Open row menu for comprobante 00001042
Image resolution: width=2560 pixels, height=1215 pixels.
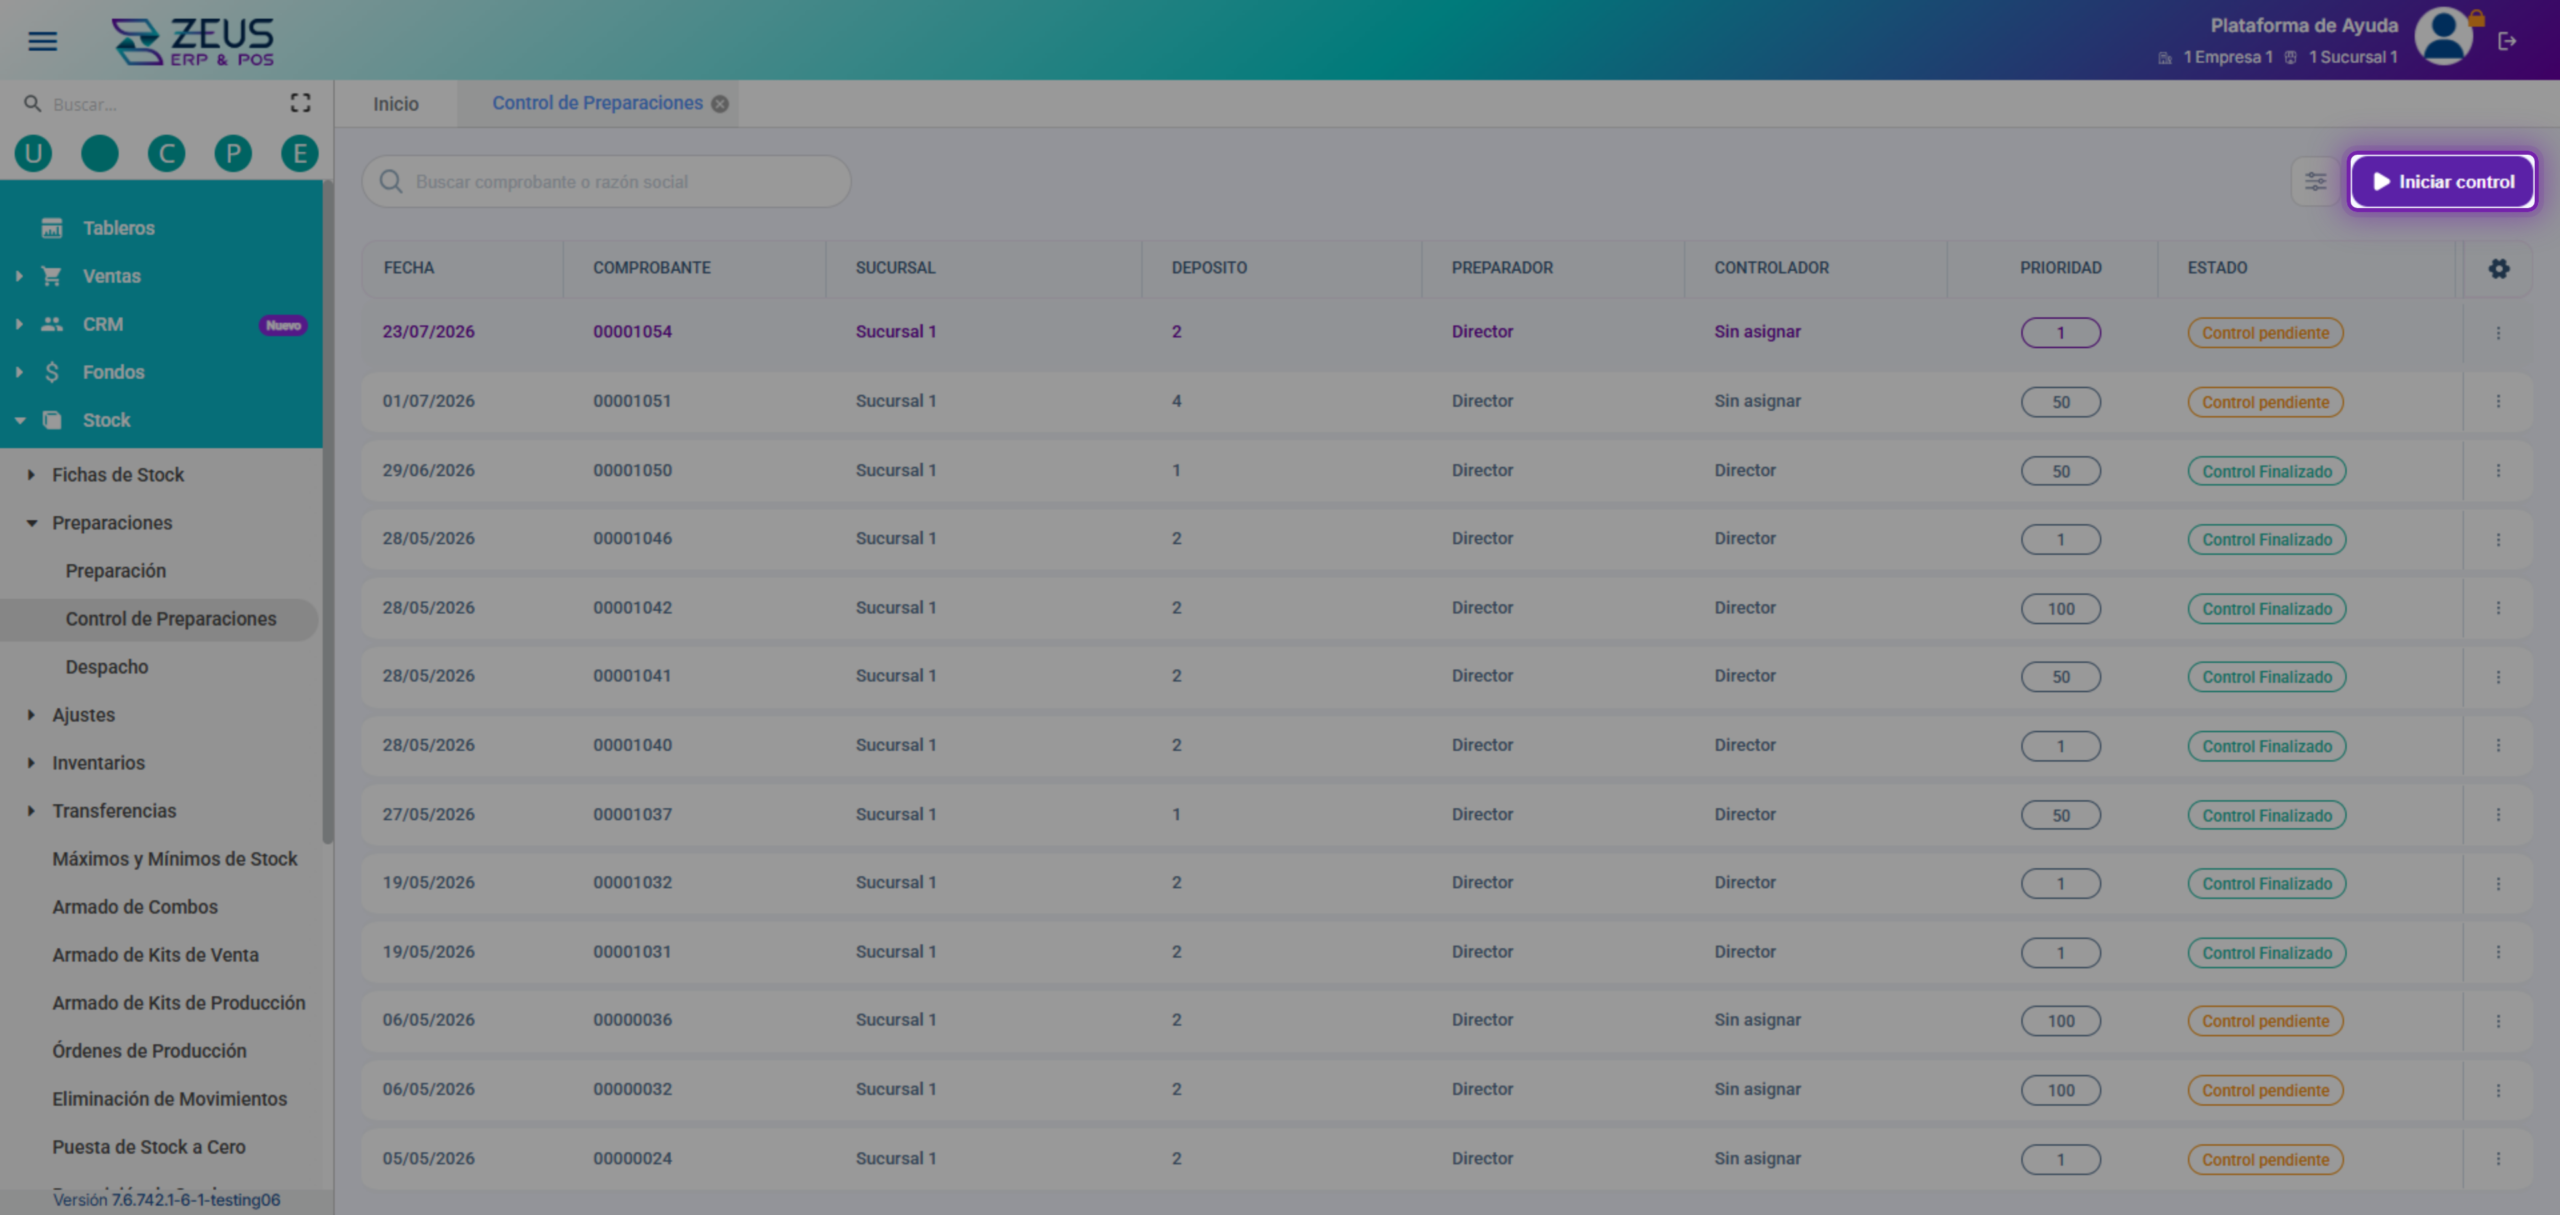pyautogui.click(x=2498, y=608)
